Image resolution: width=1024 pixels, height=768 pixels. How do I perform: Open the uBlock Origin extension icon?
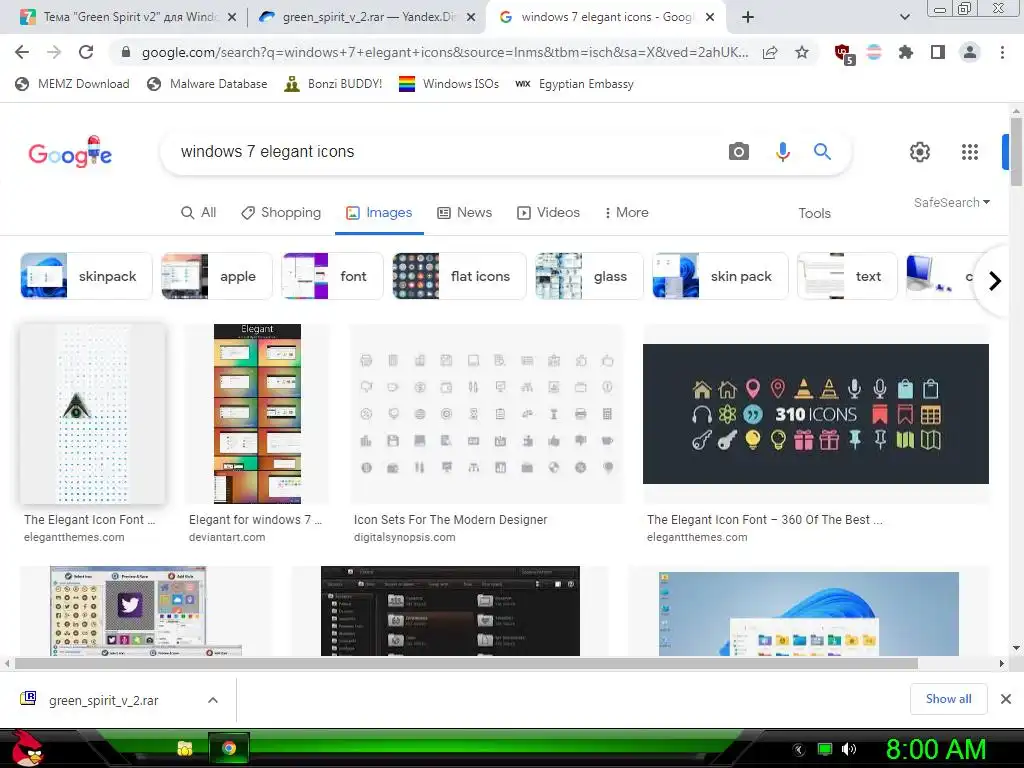coord(844,54)
